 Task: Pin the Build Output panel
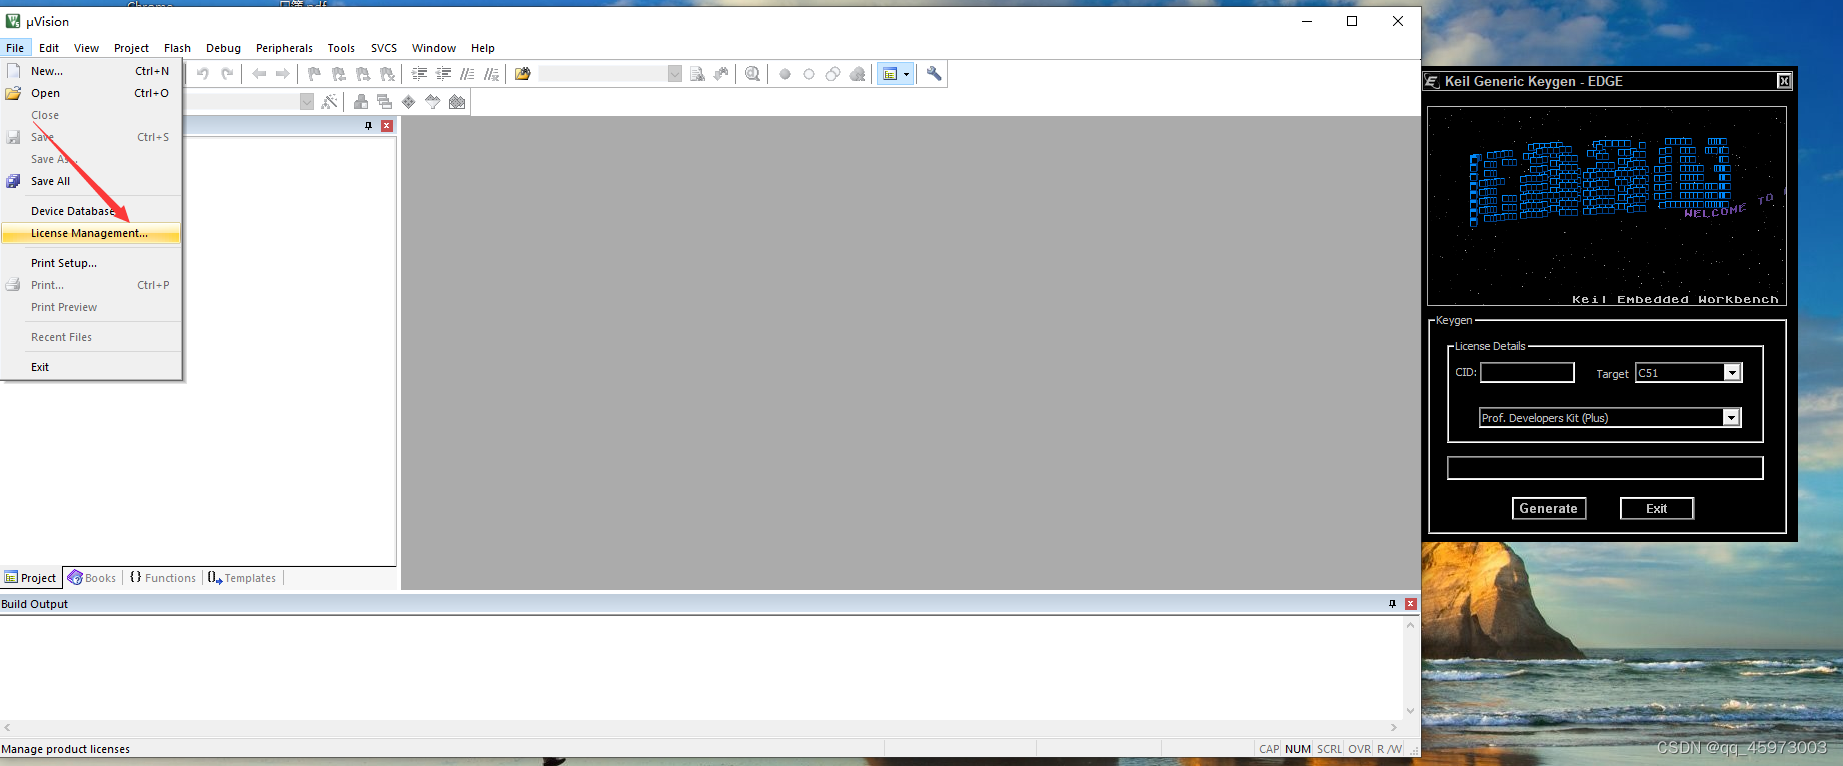point(1392,604)
